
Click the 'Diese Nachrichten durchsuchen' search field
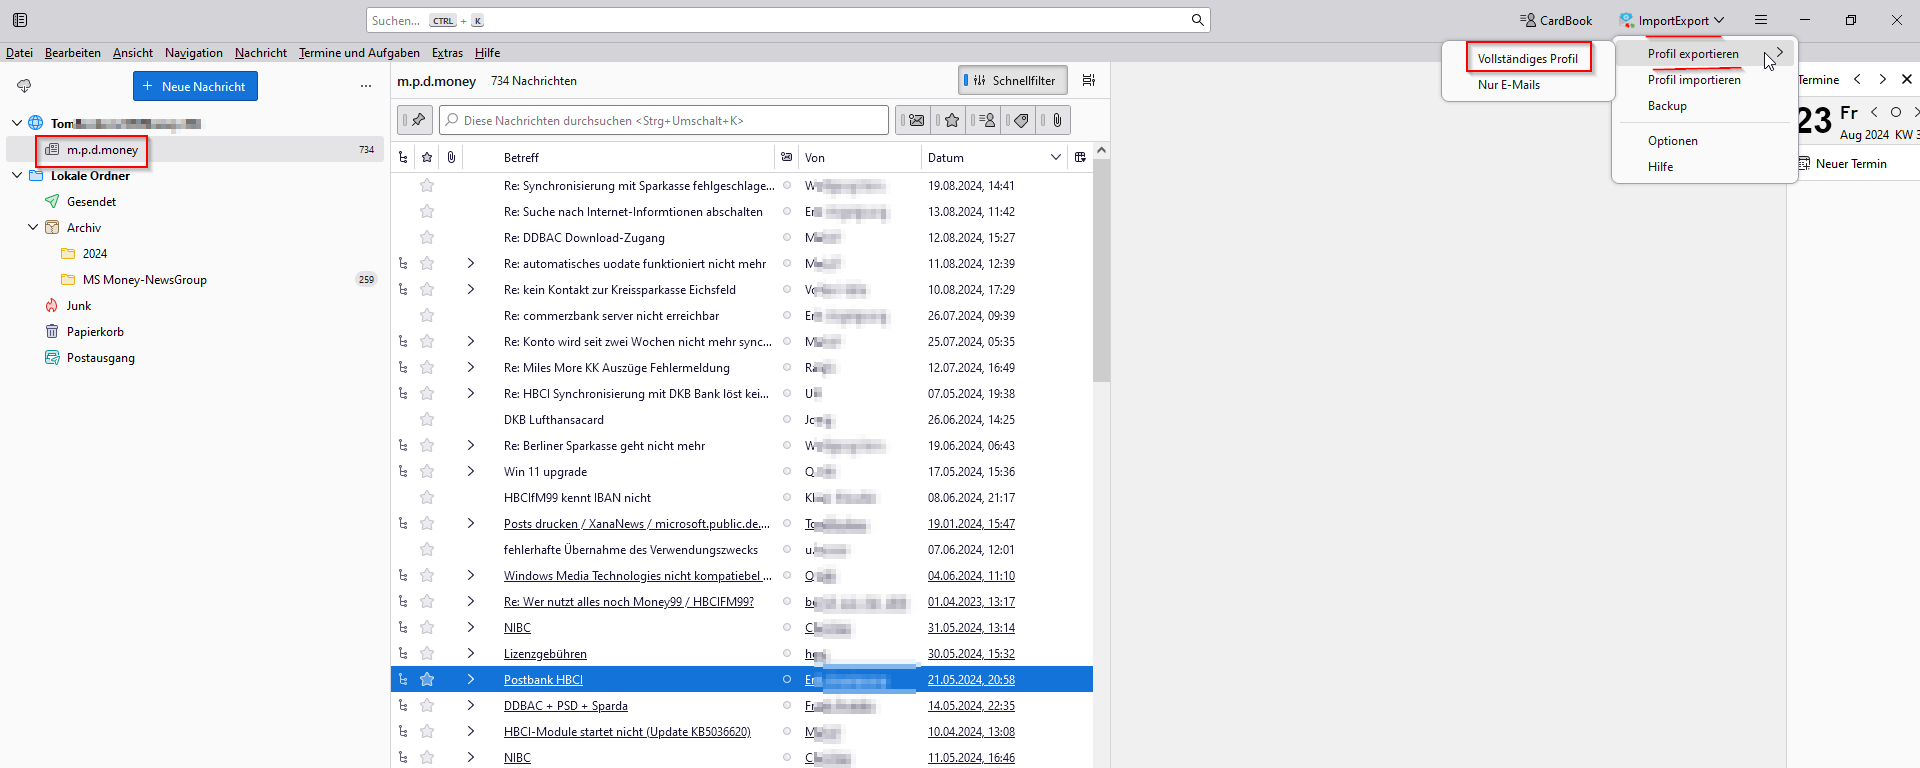(663, 120)
